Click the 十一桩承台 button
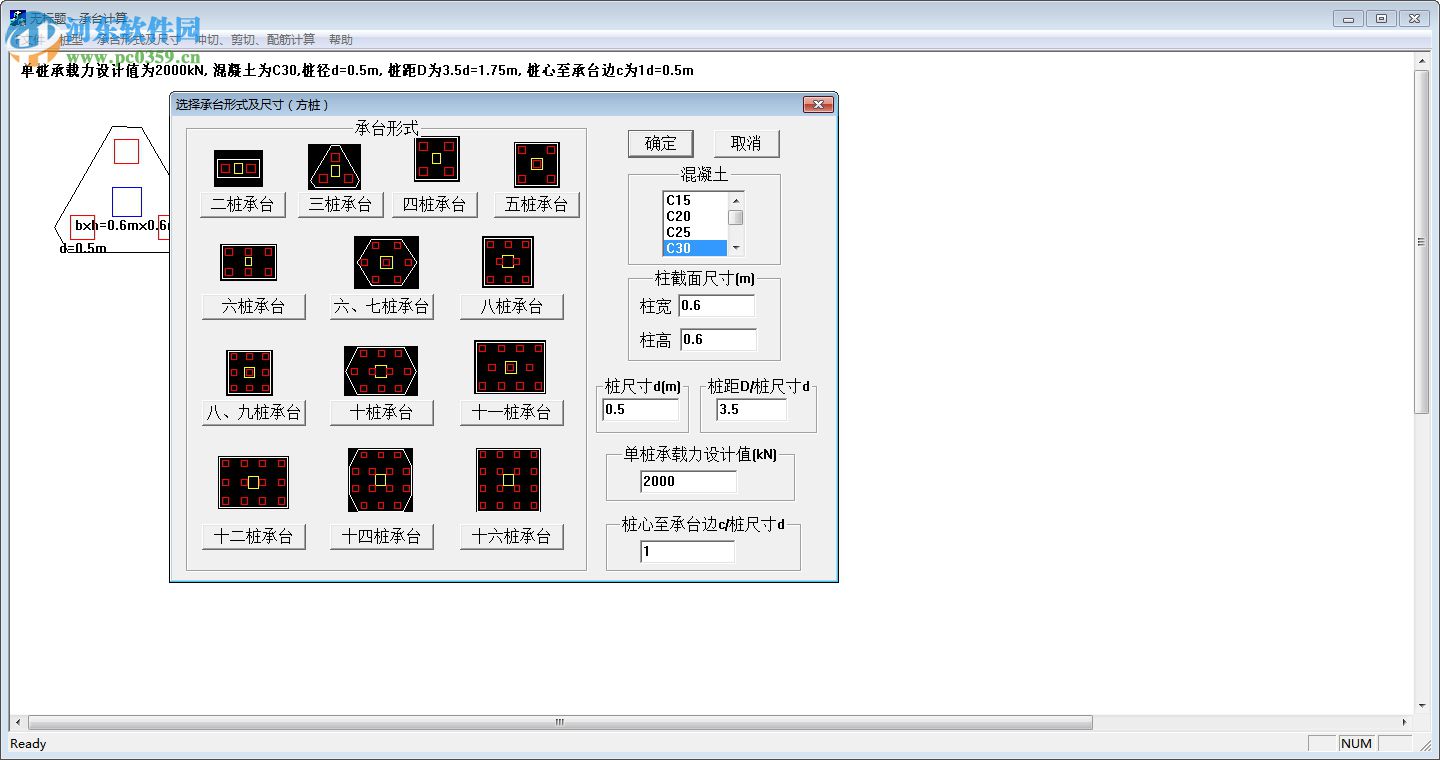1440x760 pixels. click(x=511, y=412)
